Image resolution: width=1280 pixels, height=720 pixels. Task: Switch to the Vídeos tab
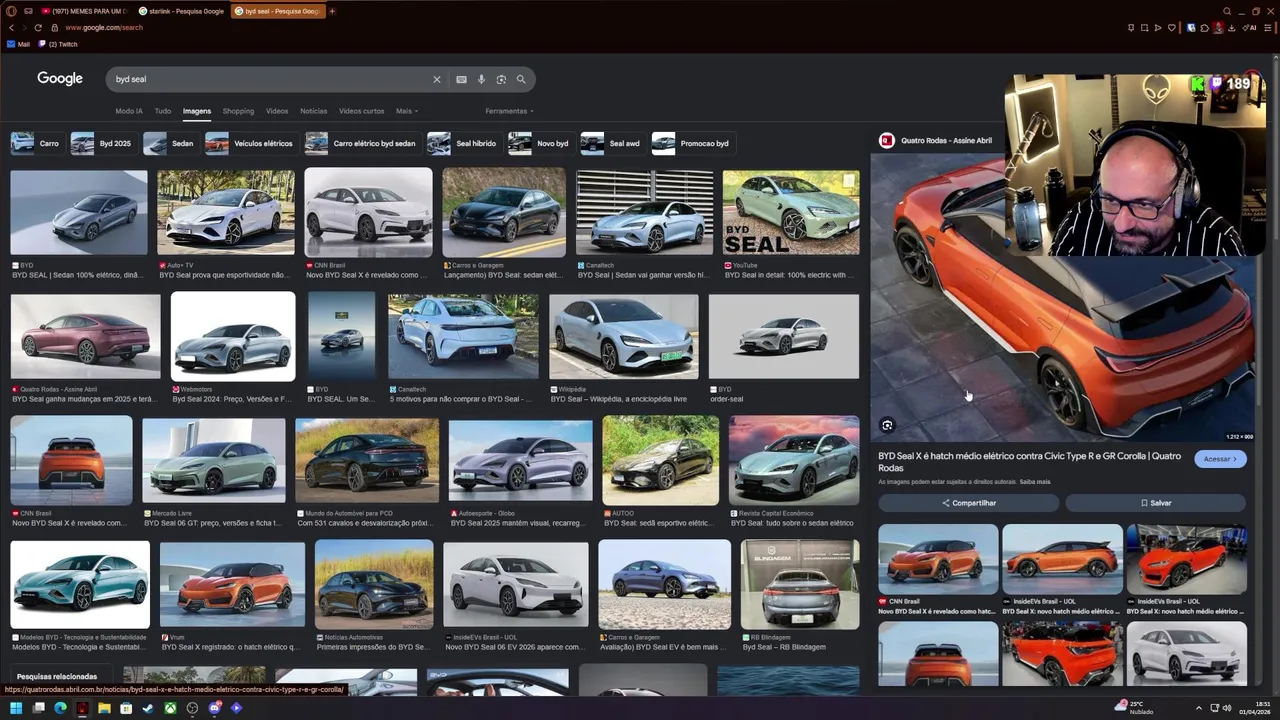coord(277,111)
